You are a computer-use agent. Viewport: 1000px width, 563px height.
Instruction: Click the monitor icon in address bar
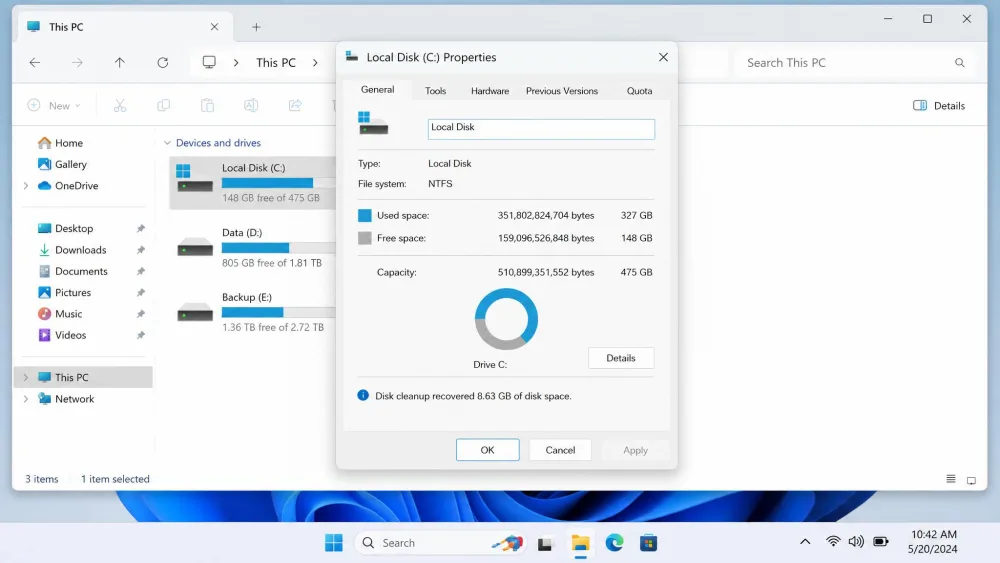(209, 62)
